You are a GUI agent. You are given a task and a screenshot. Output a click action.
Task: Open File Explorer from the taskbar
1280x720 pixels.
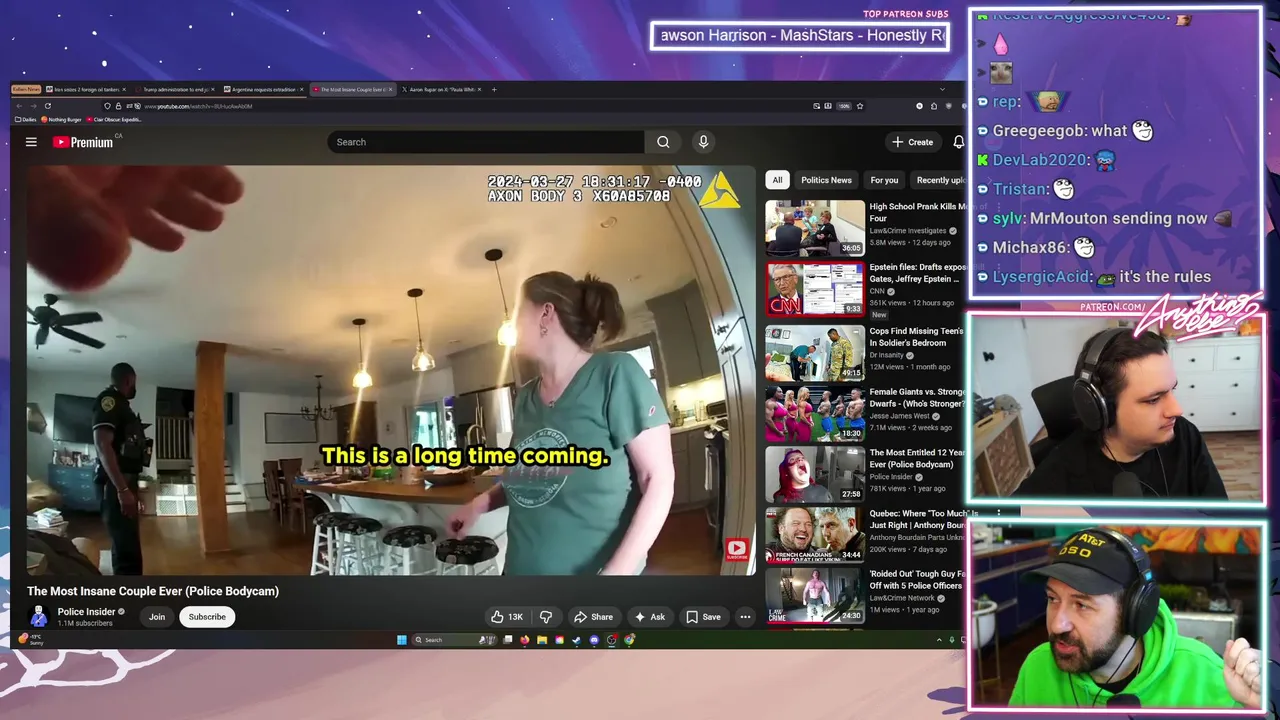click(x=542, y=640)
